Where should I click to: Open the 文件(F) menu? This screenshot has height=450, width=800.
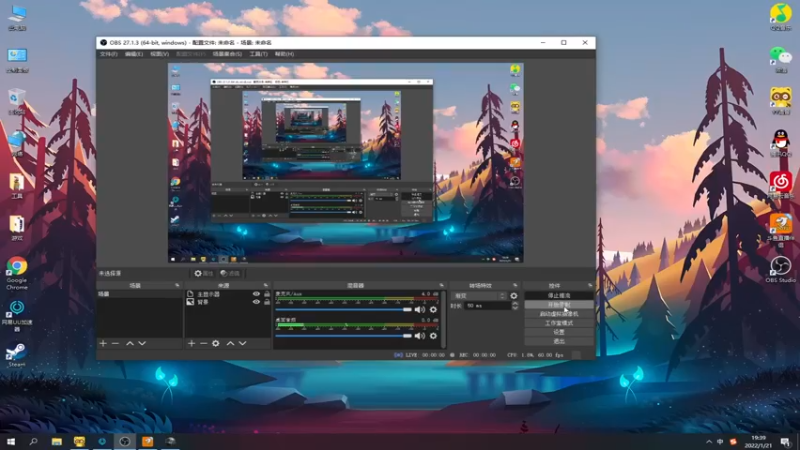point(109,54)
